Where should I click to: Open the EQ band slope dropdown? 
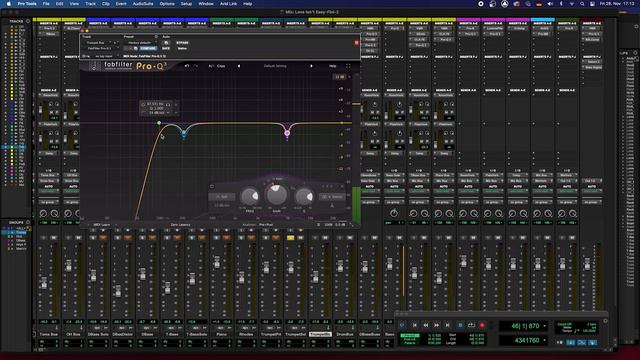point(222,205)
